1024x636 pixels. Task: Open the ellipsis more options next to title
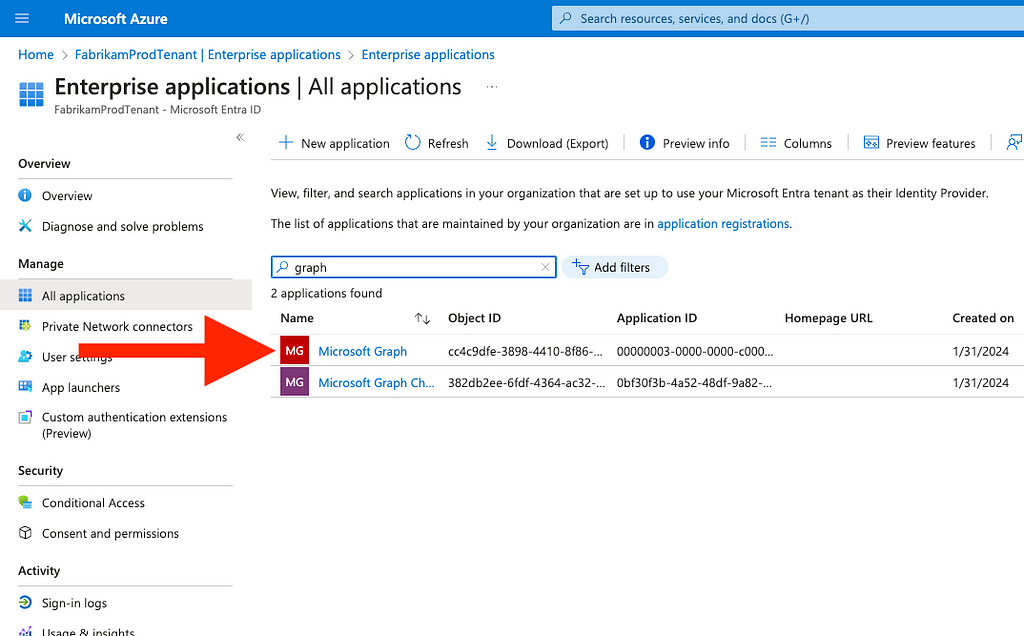(492, 87)
